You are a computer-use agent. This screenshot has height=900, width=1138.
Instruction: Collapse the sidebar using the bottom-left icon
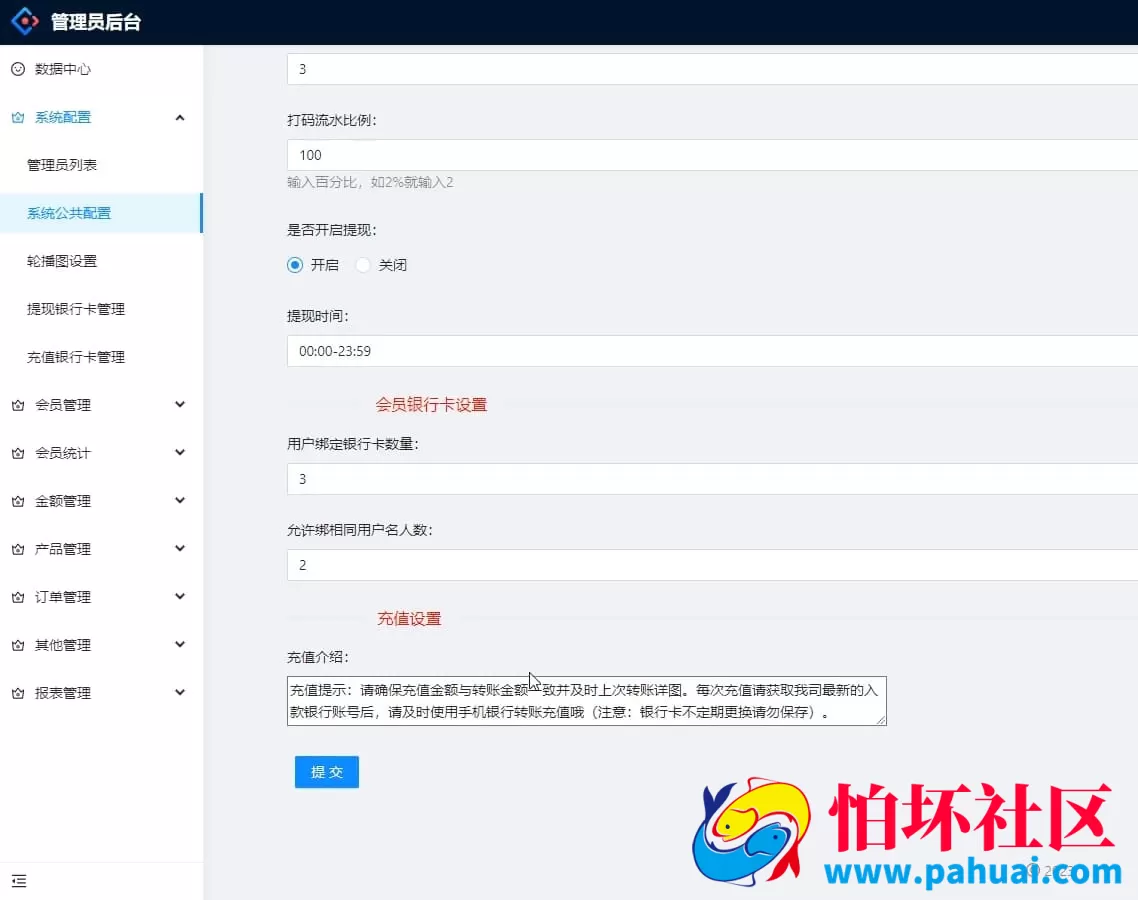19,881
